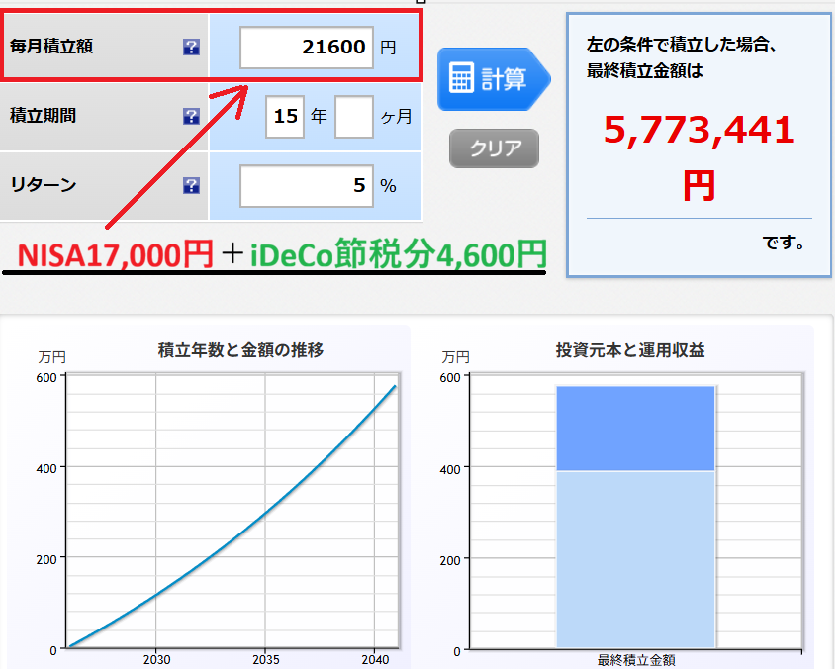Viewport: 835px width, 669px height.
Task: Click the 計算 button text
Action: click(x=503, y=79)
